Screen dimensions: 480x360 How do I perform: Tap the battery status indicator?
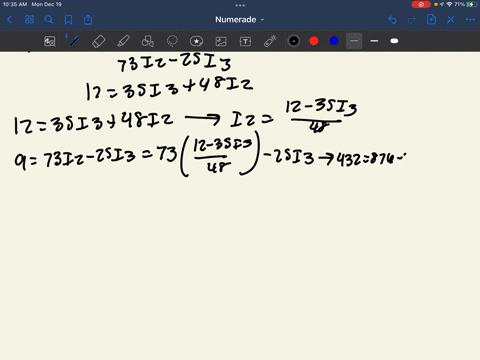[471, 4]
